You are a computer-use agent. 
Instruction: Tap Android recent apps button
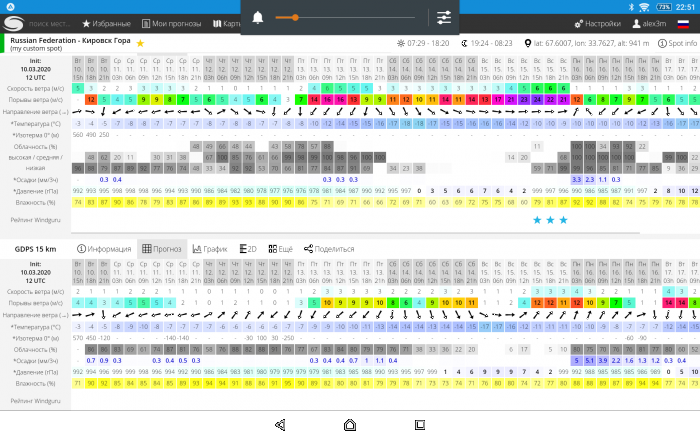(420, 425)
